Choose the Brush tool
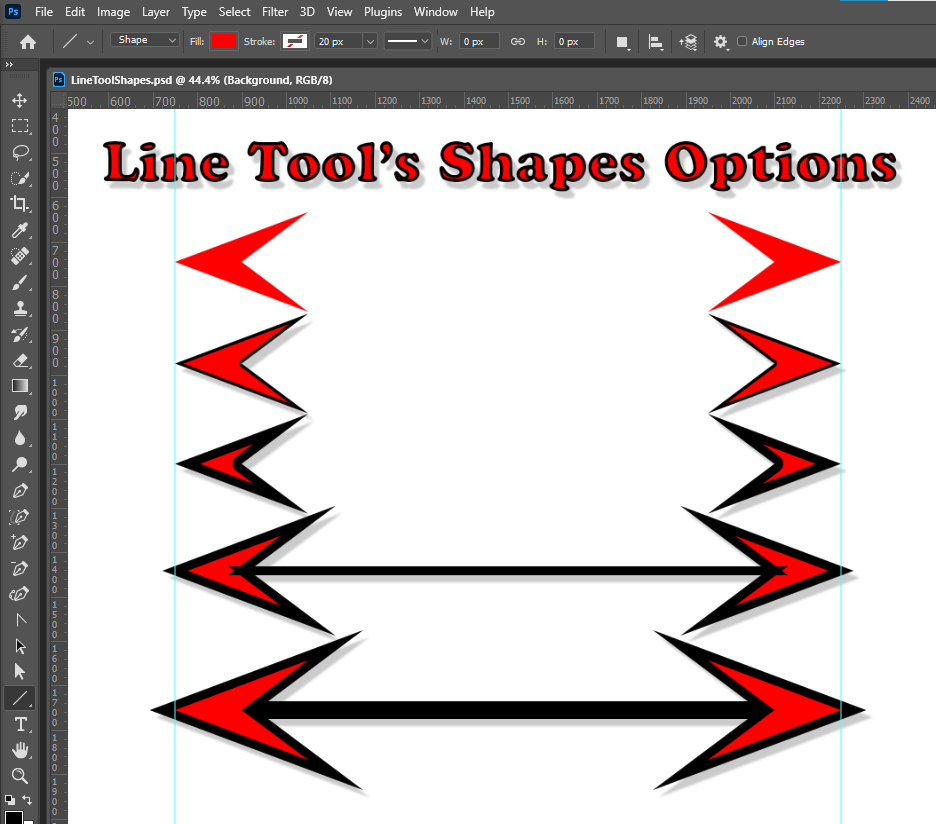 click(20, 282)
